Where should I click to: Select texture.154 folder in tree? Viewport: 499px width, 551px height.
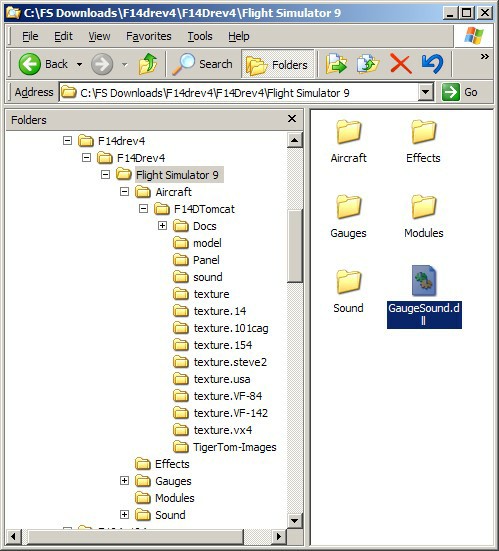pyautogui.click(x=213, y=345)
